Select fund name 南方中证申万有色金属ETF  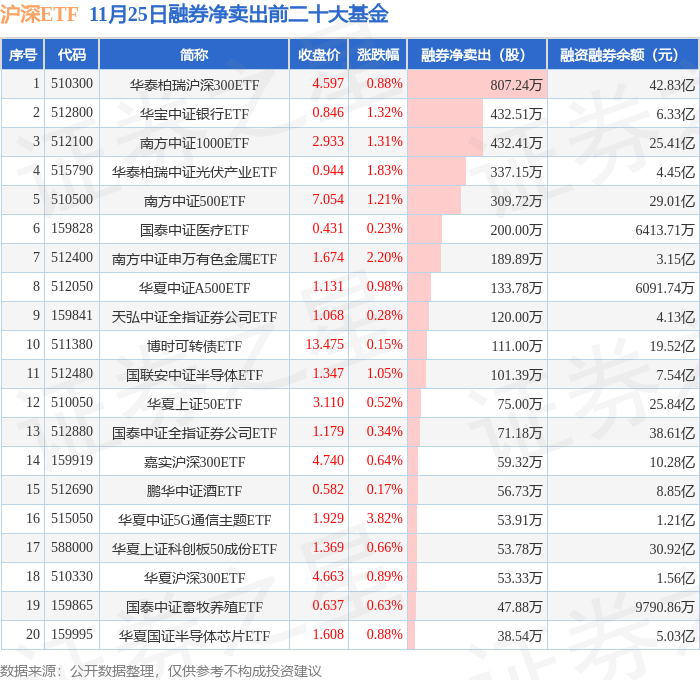(194, 259)
